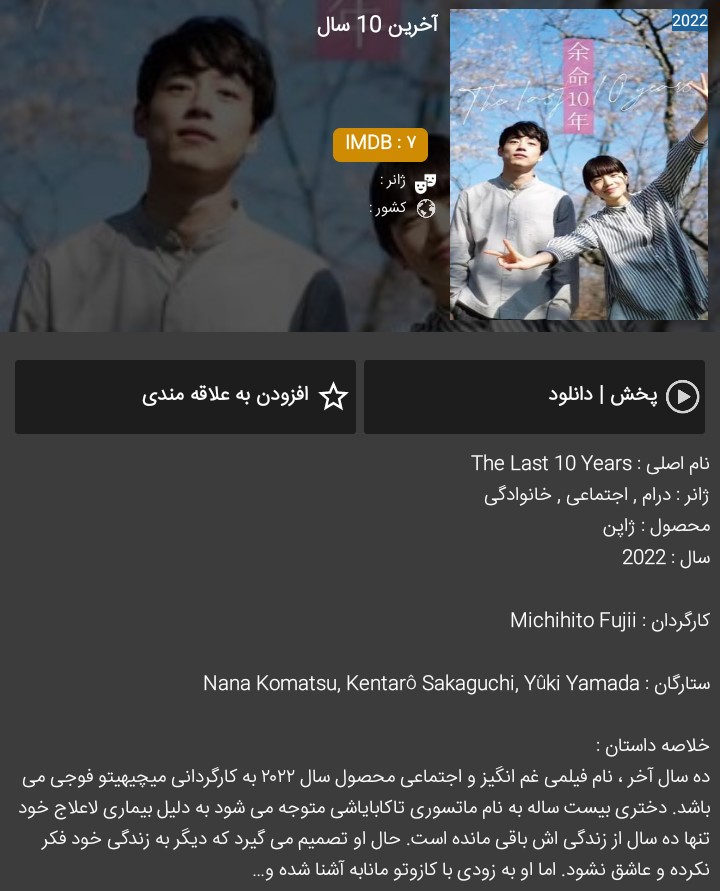
Task: Click cast member Nana Komatsu
Action: click(x=270, y=683)
